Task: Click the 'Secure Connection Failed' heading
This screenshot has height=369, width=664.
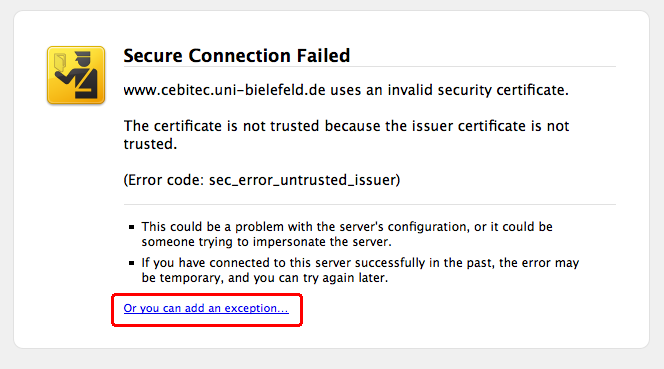Action: point(237,55)
